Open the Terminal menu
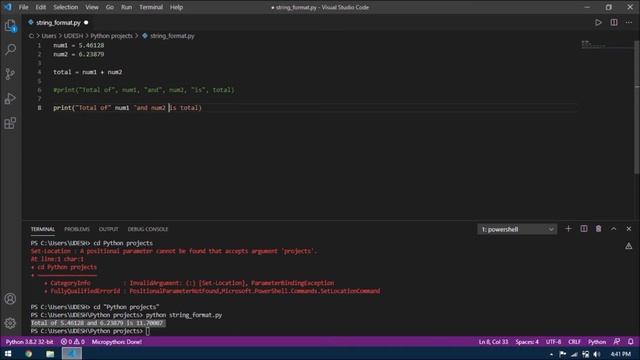This screenshot has height=360, width=640. [x=151, y=7]
